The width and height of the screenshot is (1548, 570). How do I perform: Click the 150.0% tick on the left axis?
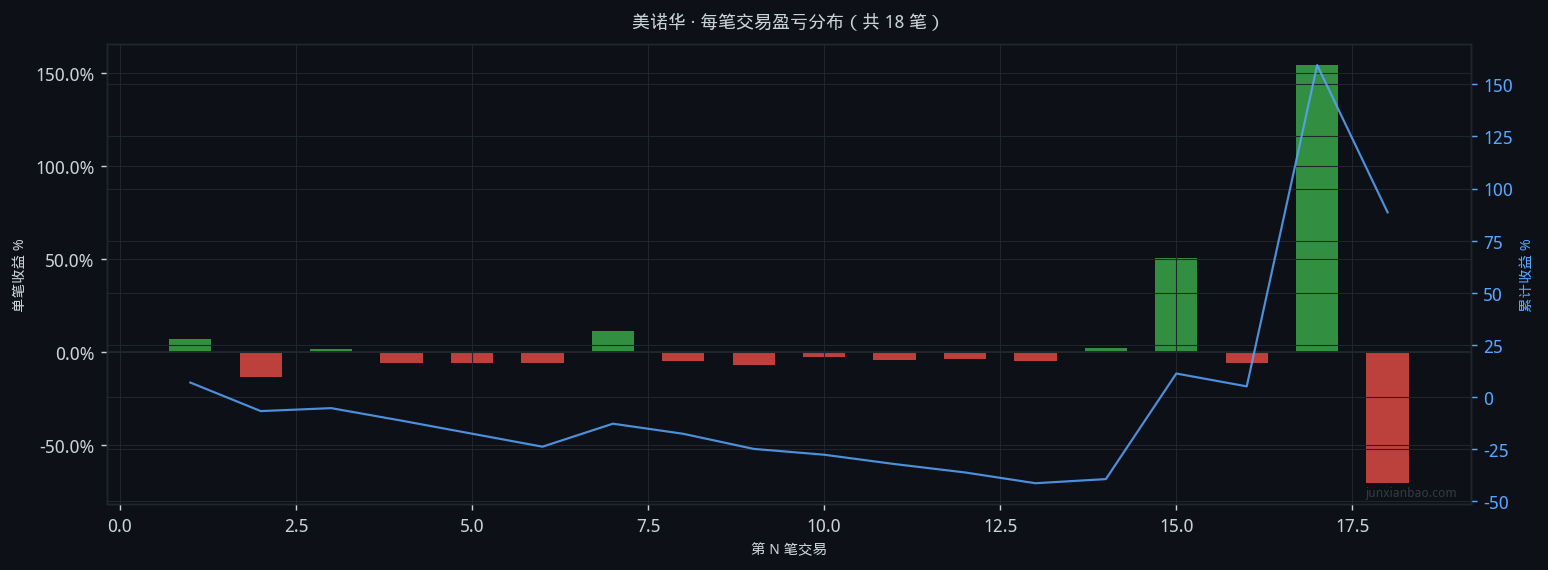point(67,75)
